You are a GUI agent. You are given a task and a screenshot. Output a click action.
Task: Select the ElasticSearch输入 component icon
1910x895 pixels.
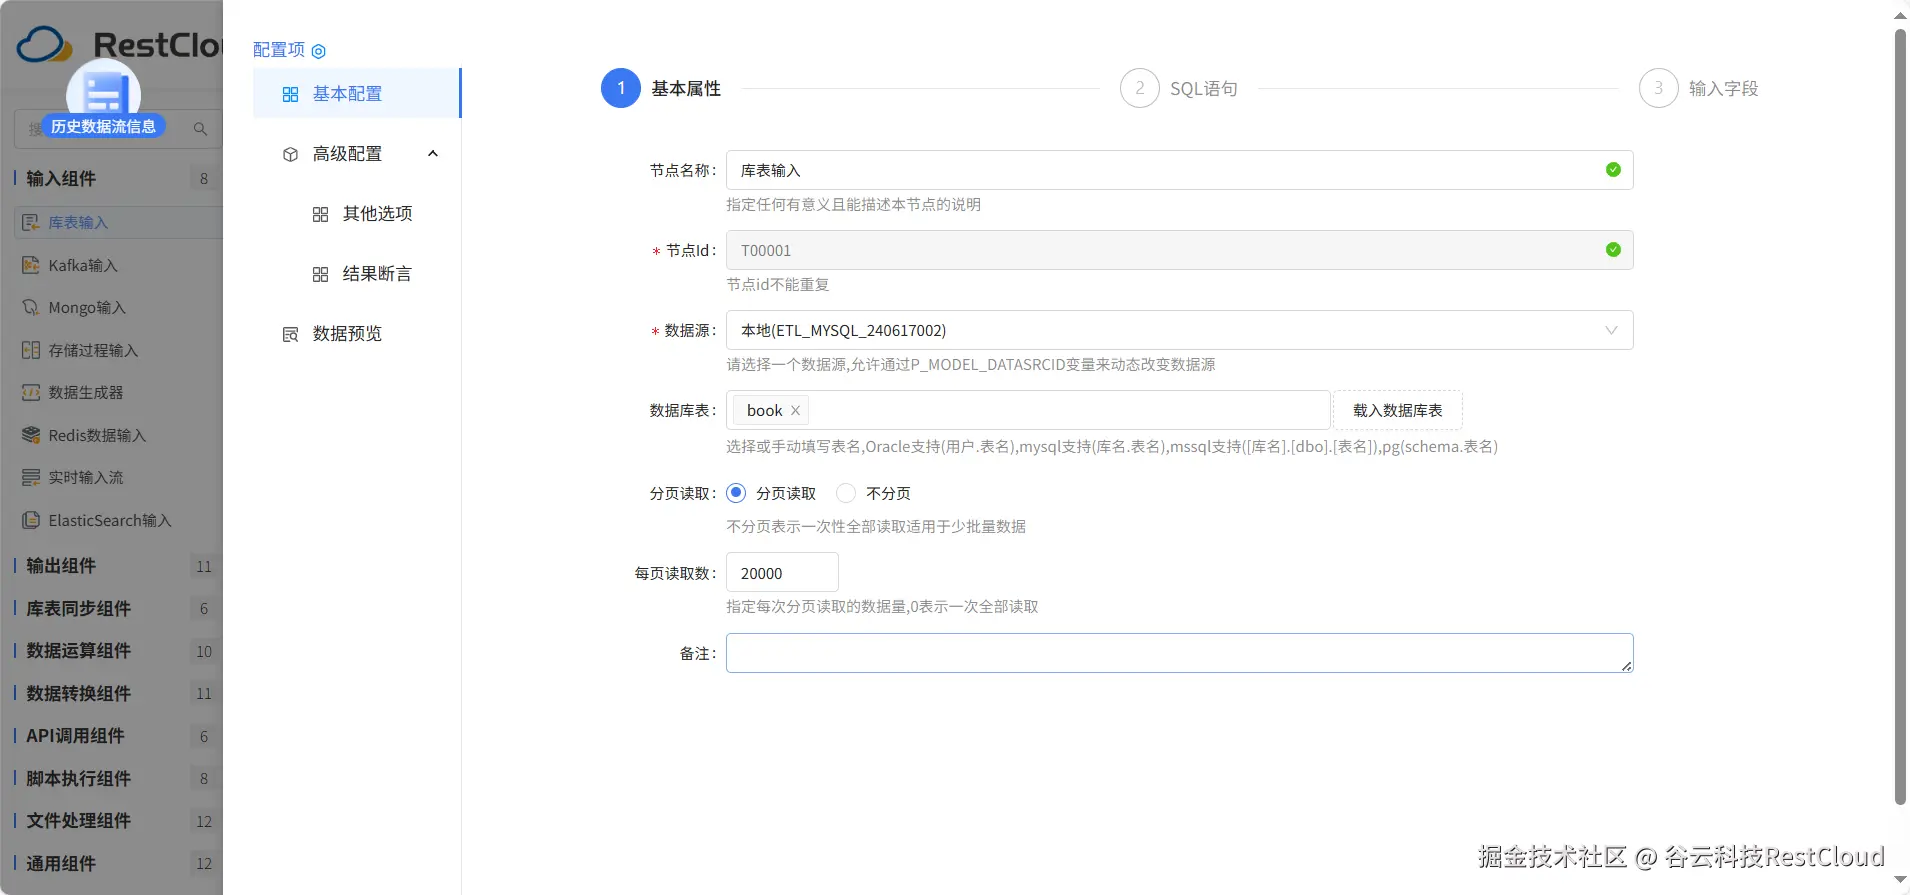[x=31, y=520]
